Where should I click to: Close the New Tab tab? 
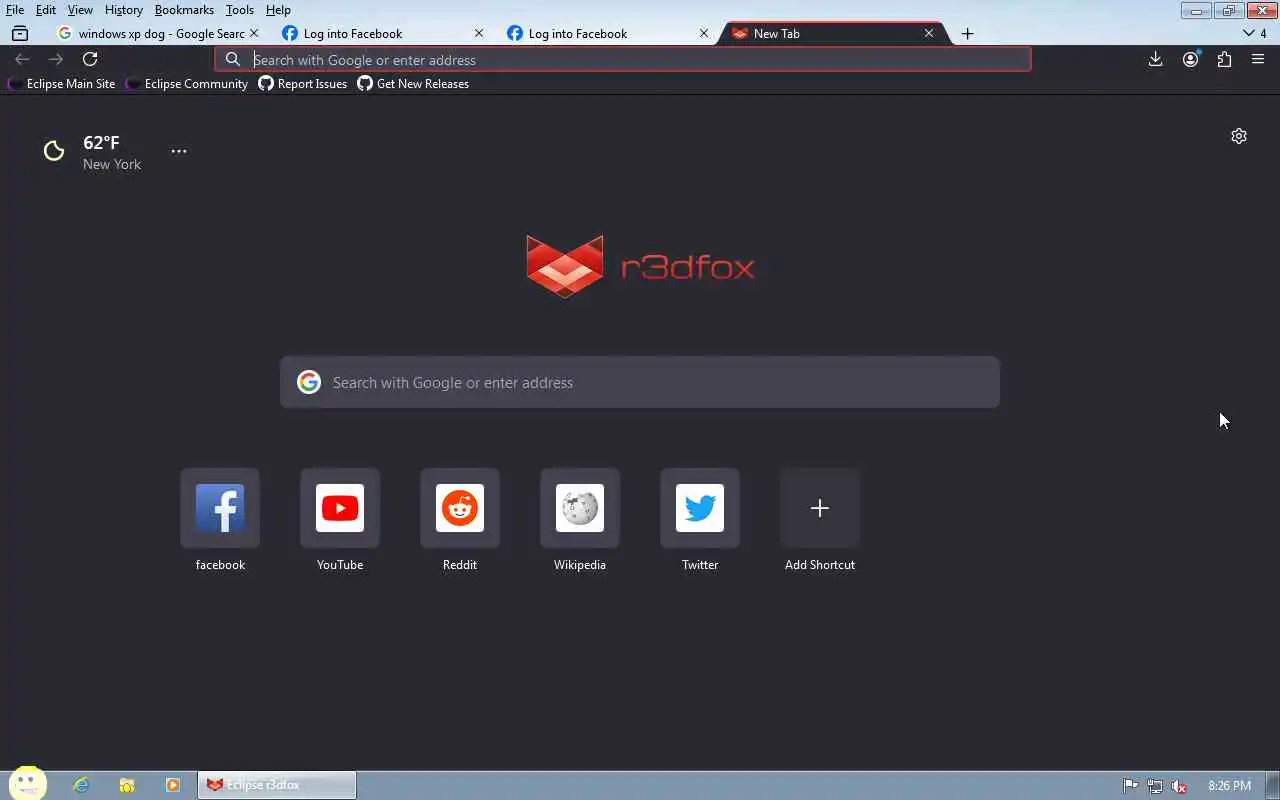click(929, 33)
